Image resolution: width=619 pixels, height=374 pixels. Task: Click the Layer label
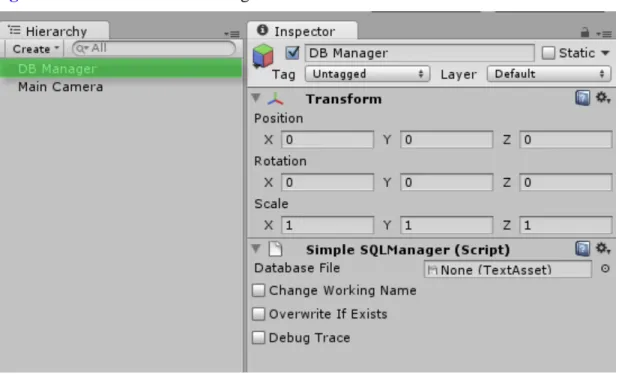tap(458, 74)
